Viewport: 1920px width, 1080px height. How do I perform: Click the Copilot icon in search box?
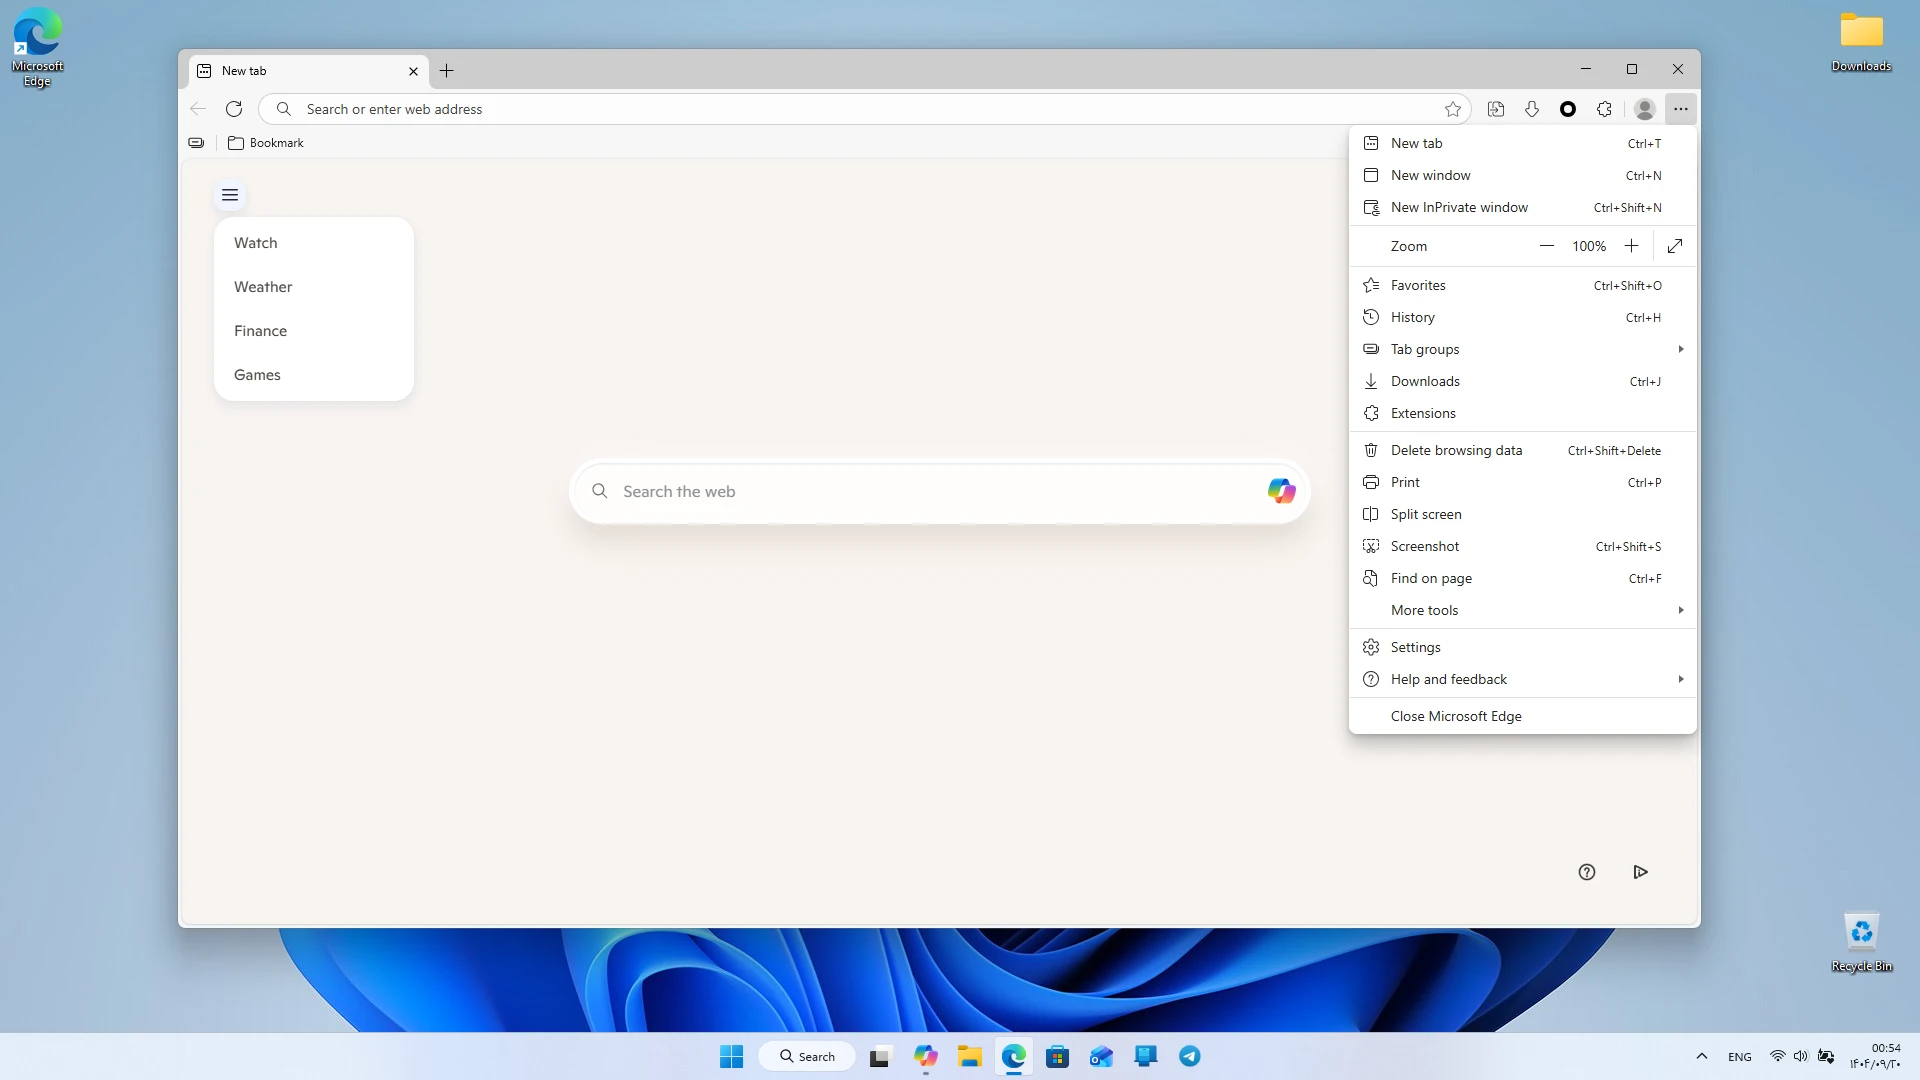1281,491
